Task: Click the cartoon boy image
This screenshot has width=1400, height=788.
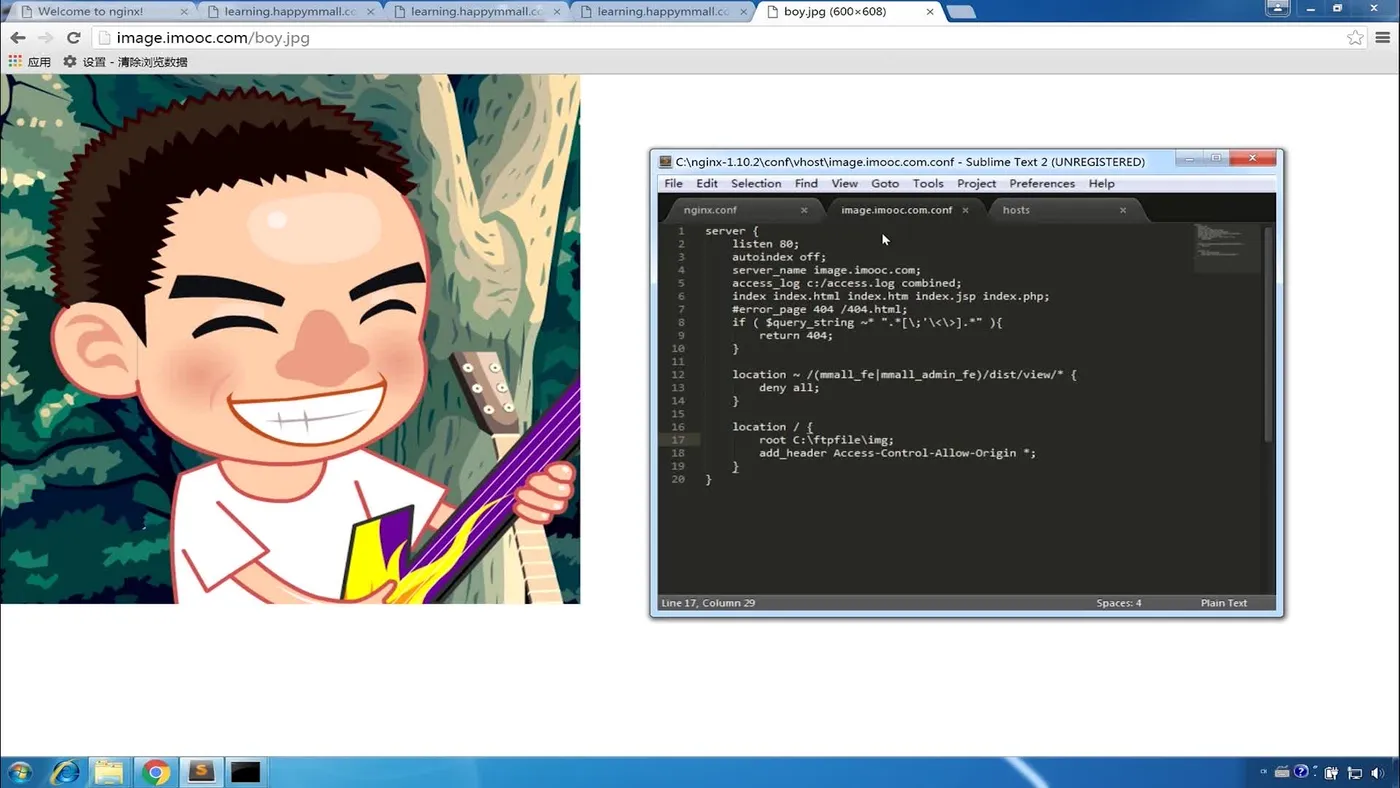Action: [x=290, y=339]
